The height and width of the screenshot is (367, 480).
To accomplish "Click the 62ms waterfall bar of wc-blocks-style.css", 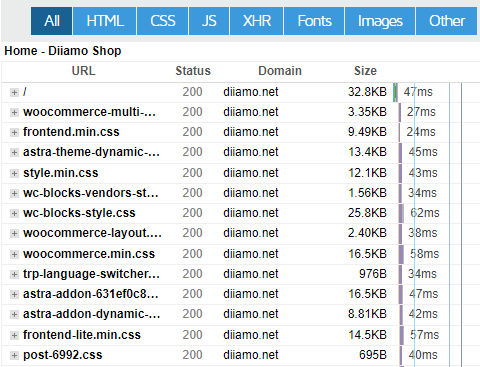I will (401, 213).
